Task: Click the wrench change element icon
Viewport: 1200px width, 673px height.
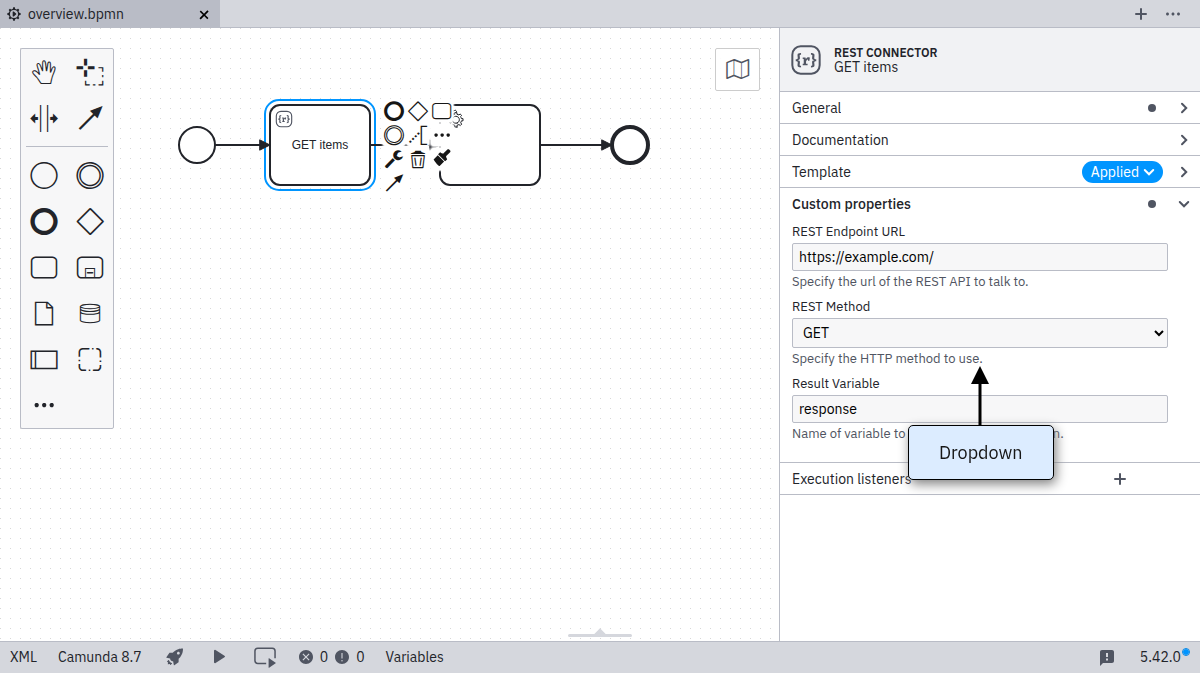Action: [x=394, y=159]
